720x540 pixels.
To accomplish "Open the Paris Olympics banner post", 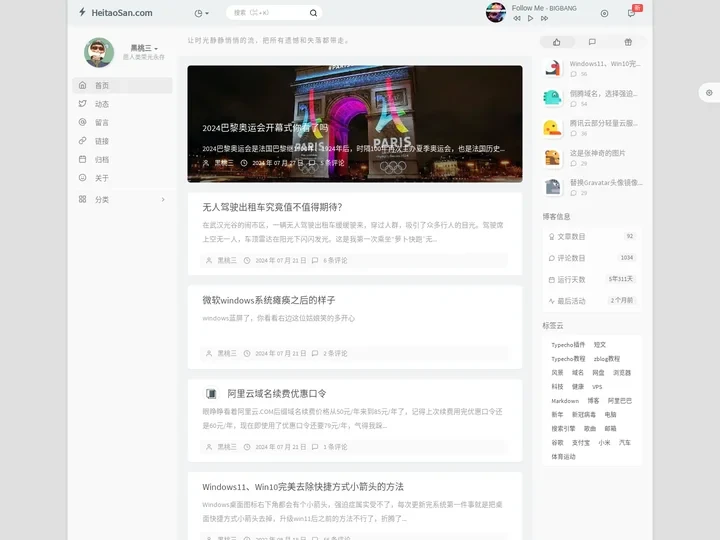I will 354,124.
